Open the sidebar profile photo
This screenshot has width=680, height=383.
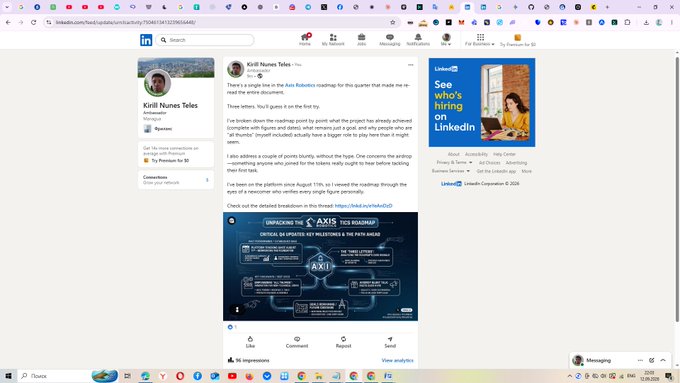[157, 82]
